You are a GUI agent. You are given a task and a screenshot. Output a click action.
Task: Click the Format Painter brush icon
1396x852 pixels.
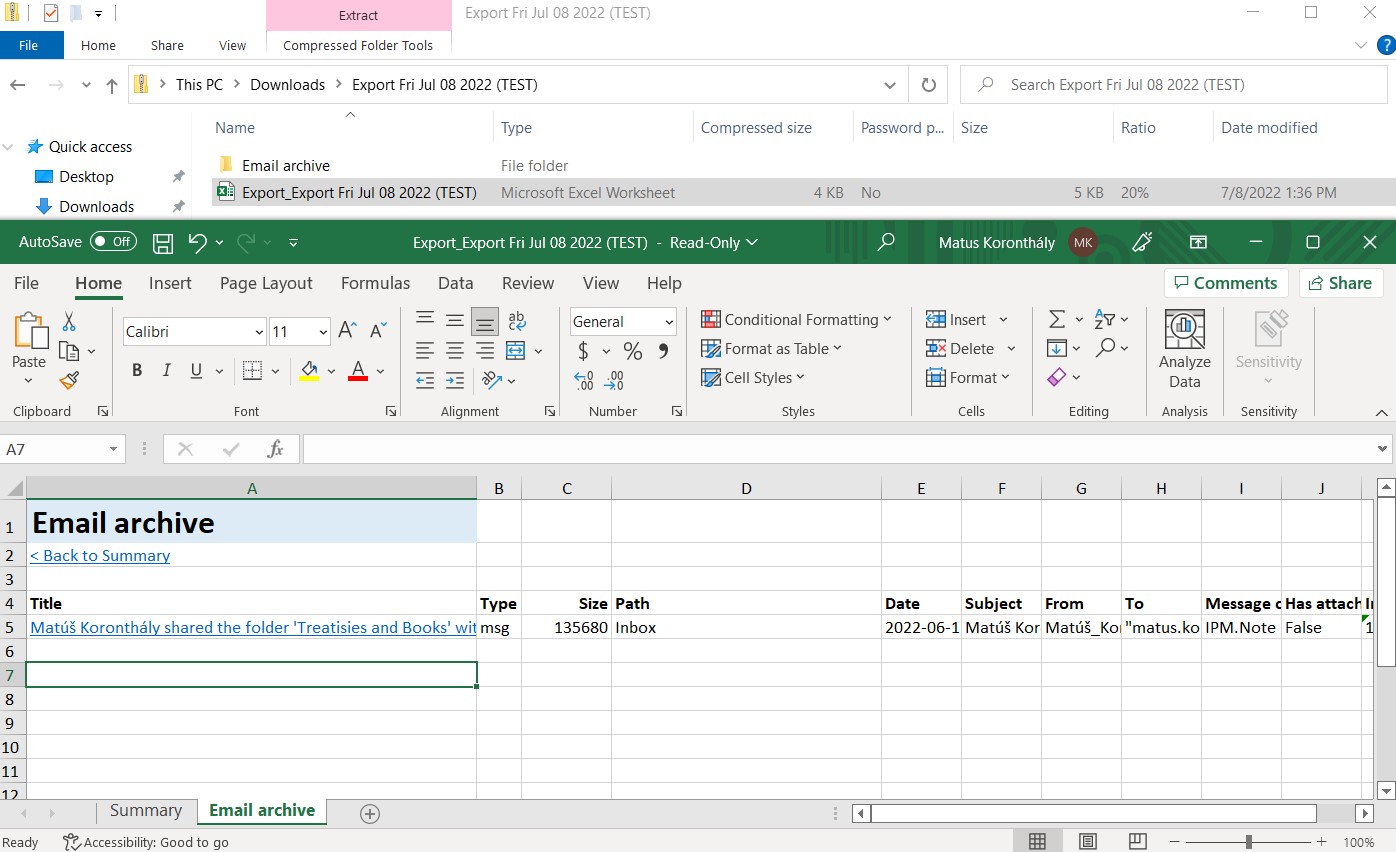[69, 381]
